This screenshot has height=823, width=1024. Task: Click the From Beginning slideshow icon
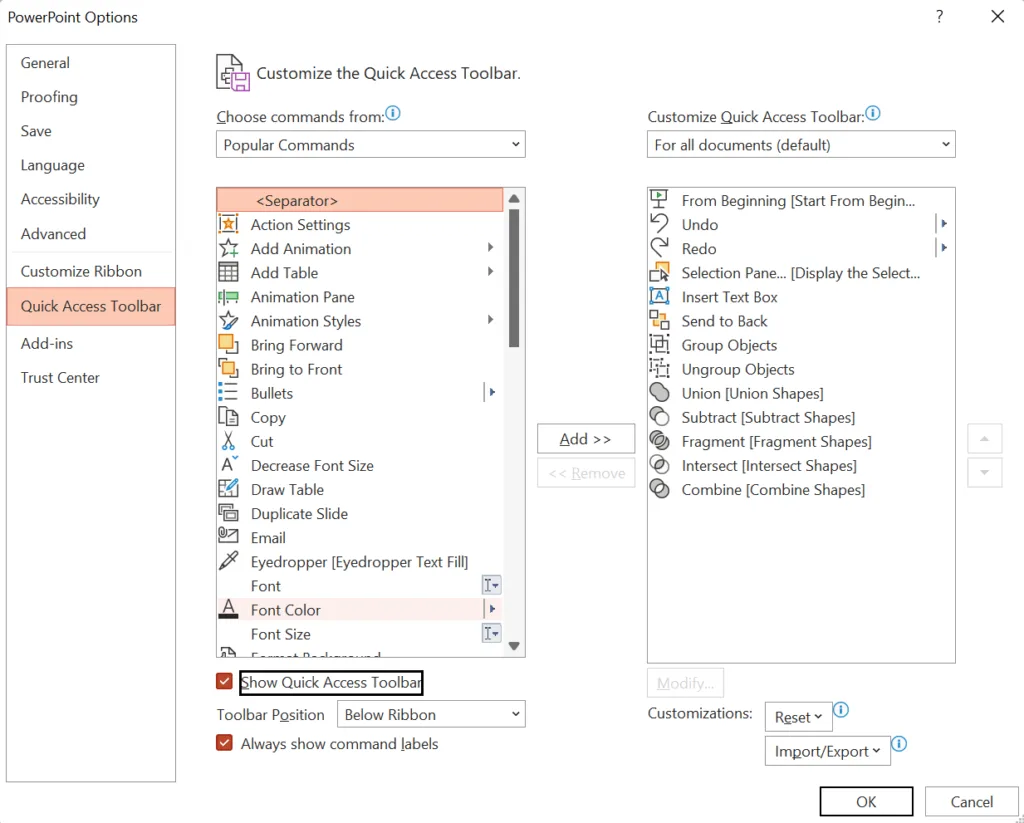click(660, 199)
